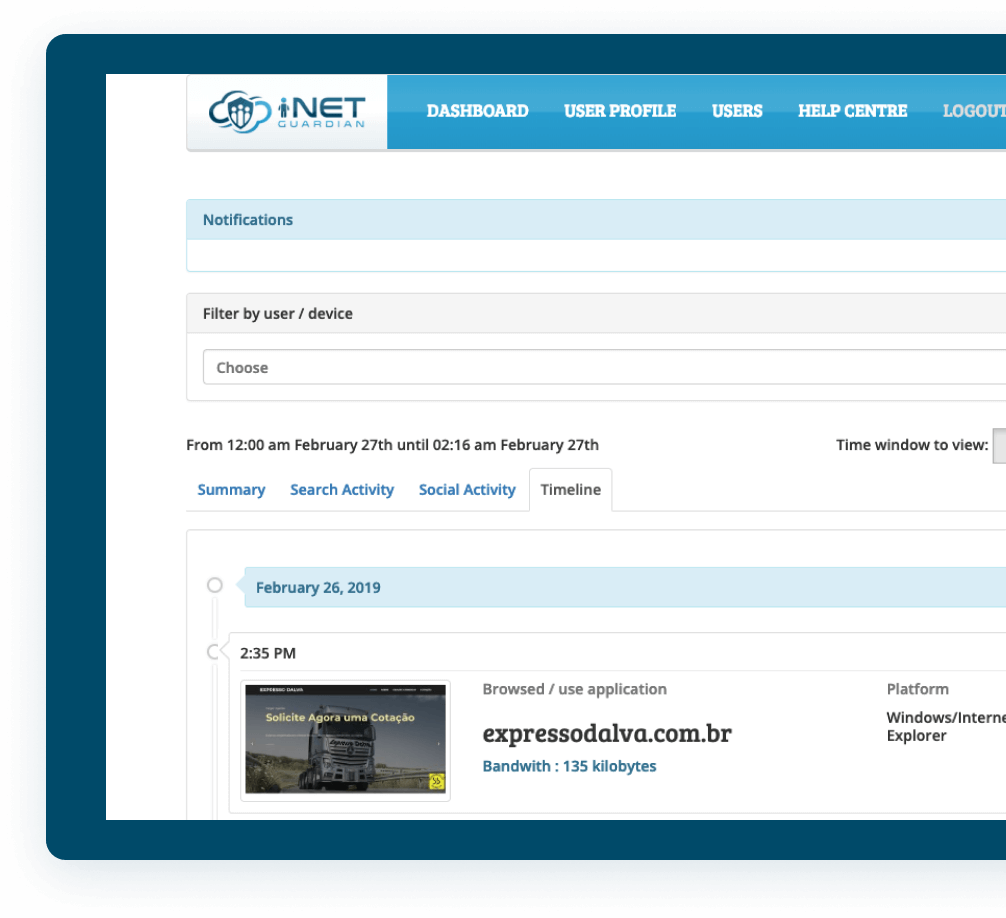
Task: Switch to the Social Activity tab
Action: tap(467, 490)
